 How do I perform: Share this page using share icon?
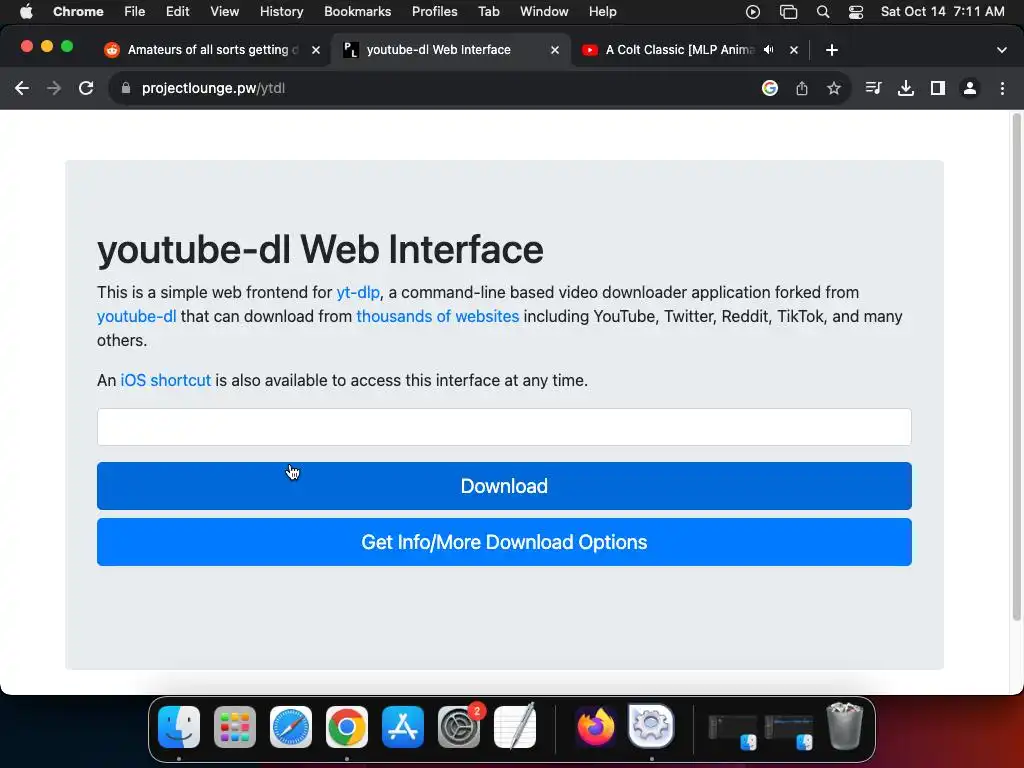click(x=802, y=88)
